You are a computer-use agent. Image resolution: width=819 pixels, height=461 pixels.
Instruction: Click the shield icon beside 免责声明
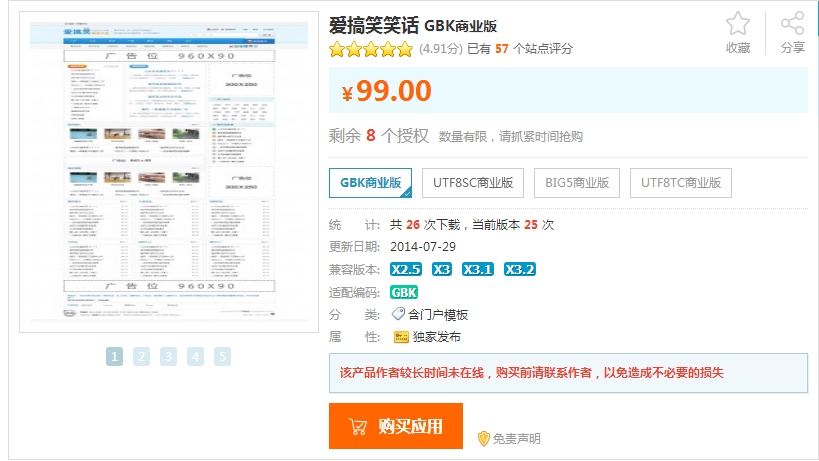click(x=484, y=439)
